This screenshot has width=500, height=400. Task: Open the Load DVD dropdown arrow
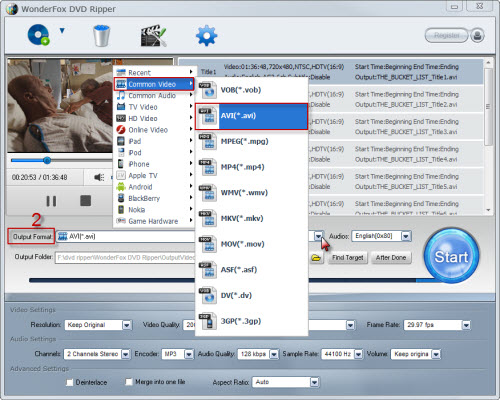(x=62, y=31)
